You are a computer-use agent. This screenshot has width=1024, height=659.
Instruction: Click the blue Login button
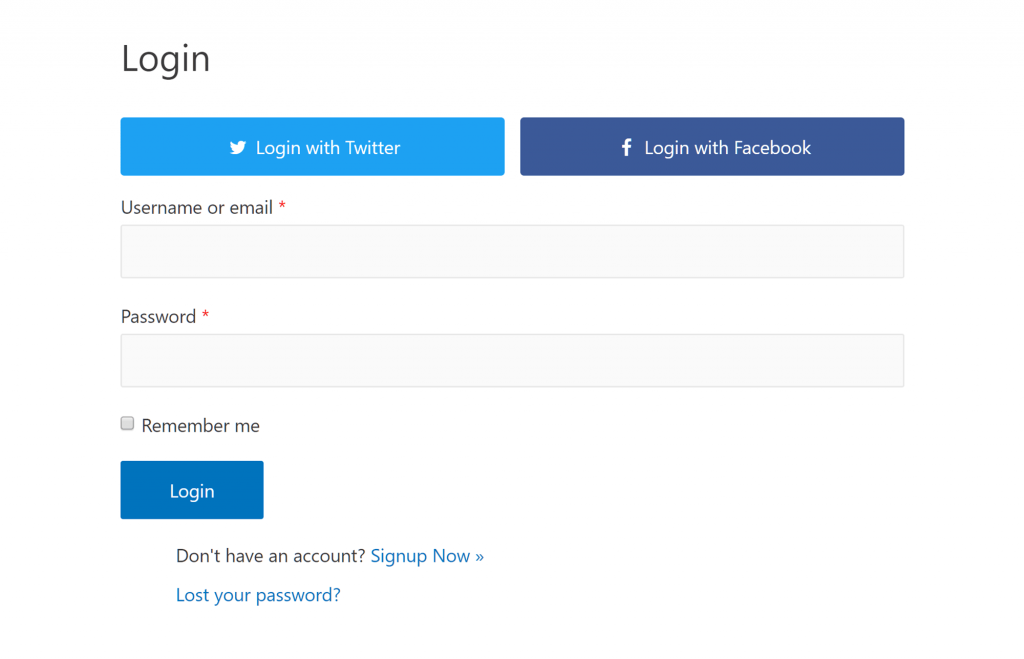pyautogui.click(x=191, y=490)
